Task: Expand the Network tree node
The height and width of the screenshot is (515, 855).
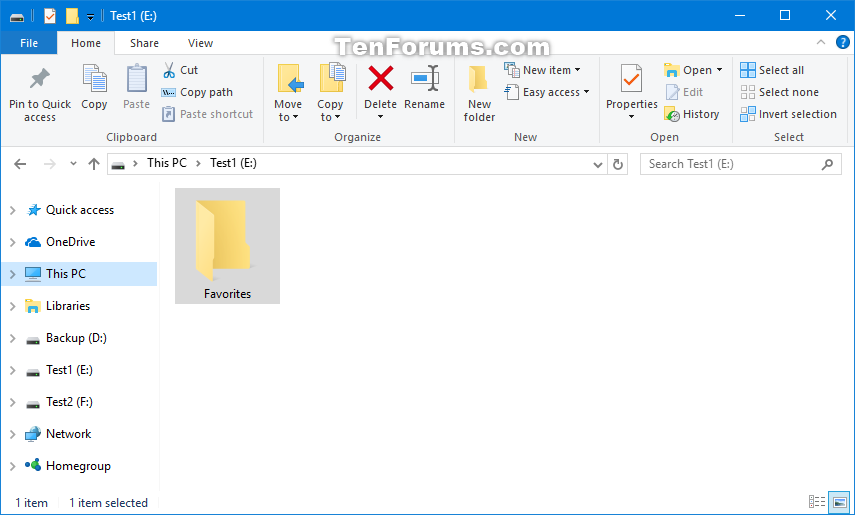Action: [x=13, y=434]
